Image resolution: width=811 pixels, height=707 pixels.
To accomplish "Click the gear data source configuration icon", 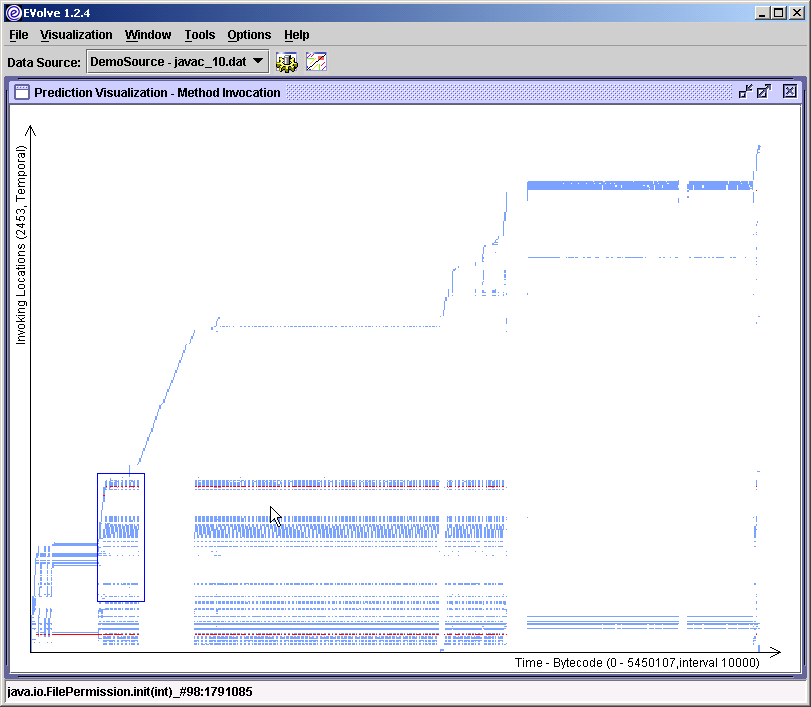I will pos(287,62).
